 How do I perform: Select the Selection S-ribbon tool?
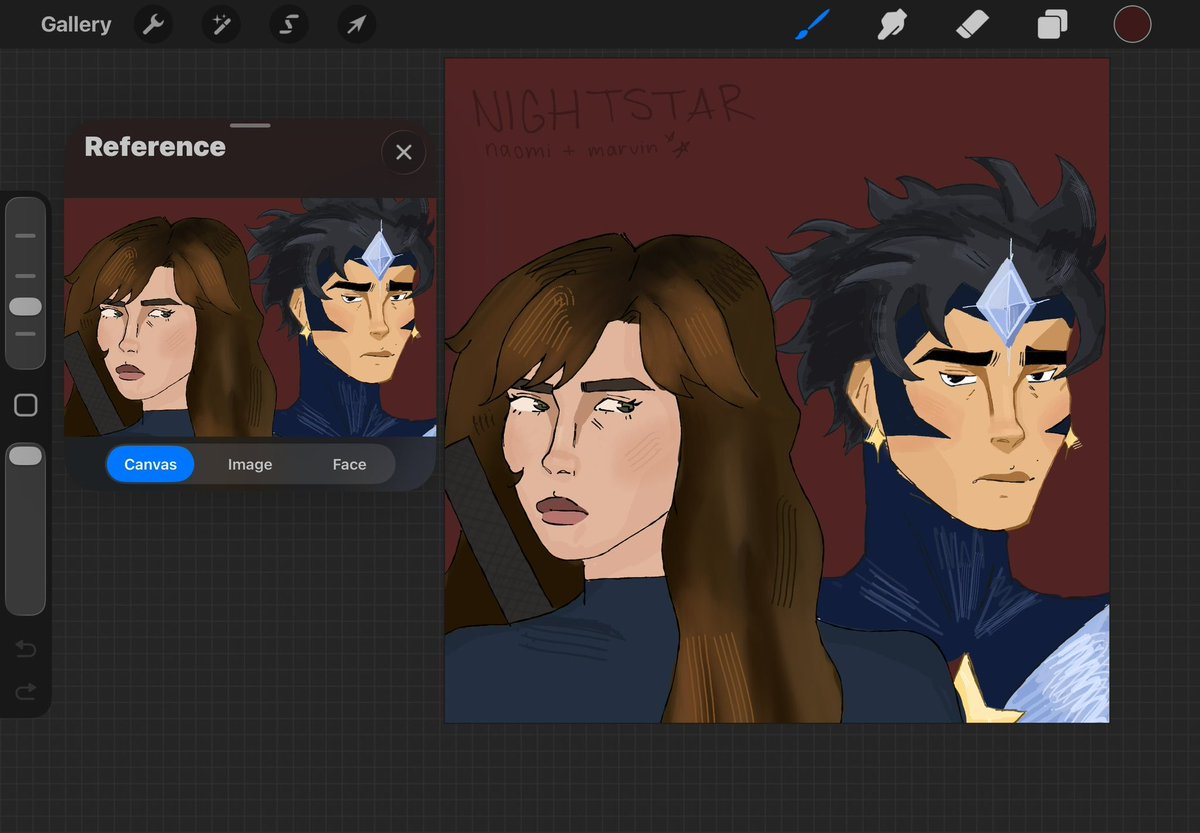pyautogui.click(x=288, y=24)
